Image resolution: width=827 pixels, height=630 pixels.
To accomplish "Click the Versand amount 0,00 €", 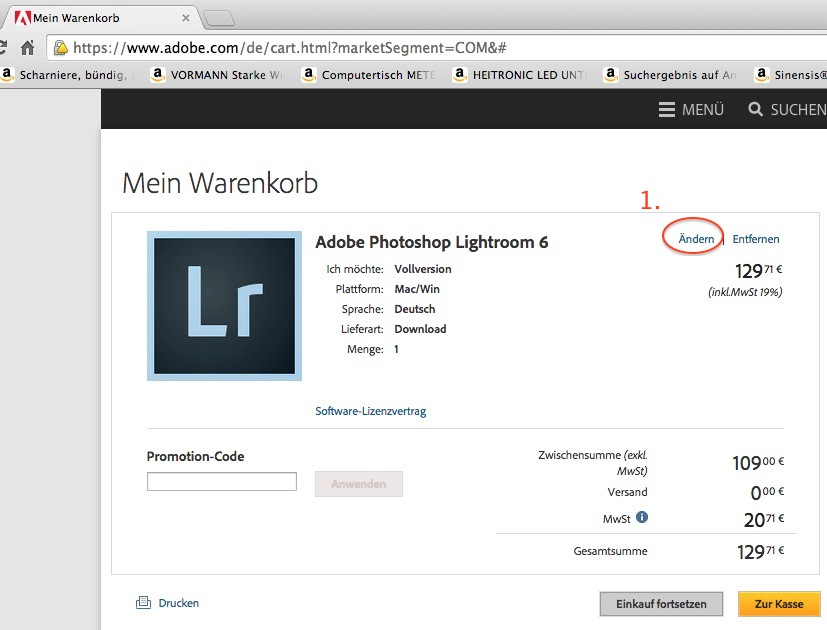I will pyautogui.click(x=767, y=492).
